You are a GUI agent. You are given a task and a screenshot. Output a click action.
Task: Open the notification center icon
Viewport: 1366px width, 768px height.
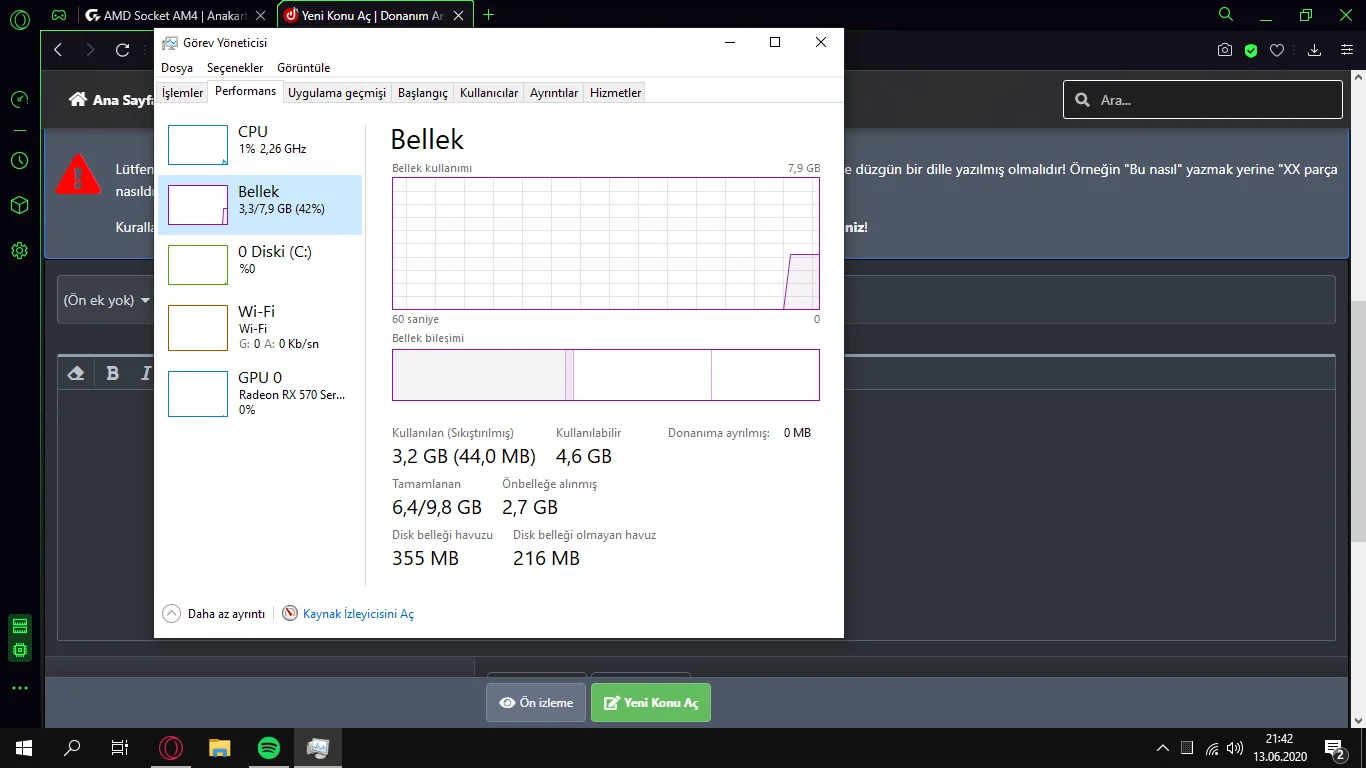coord(1335,748)
